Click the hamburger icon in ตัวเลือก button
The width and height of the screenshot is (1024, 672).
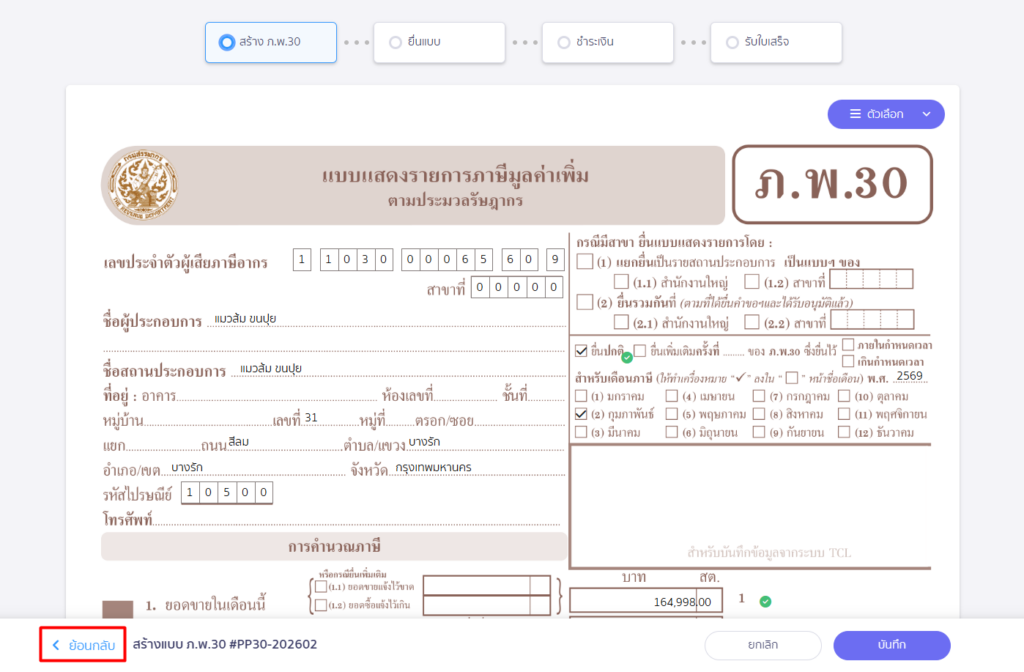pyautogui.click(x=855, y=114)
